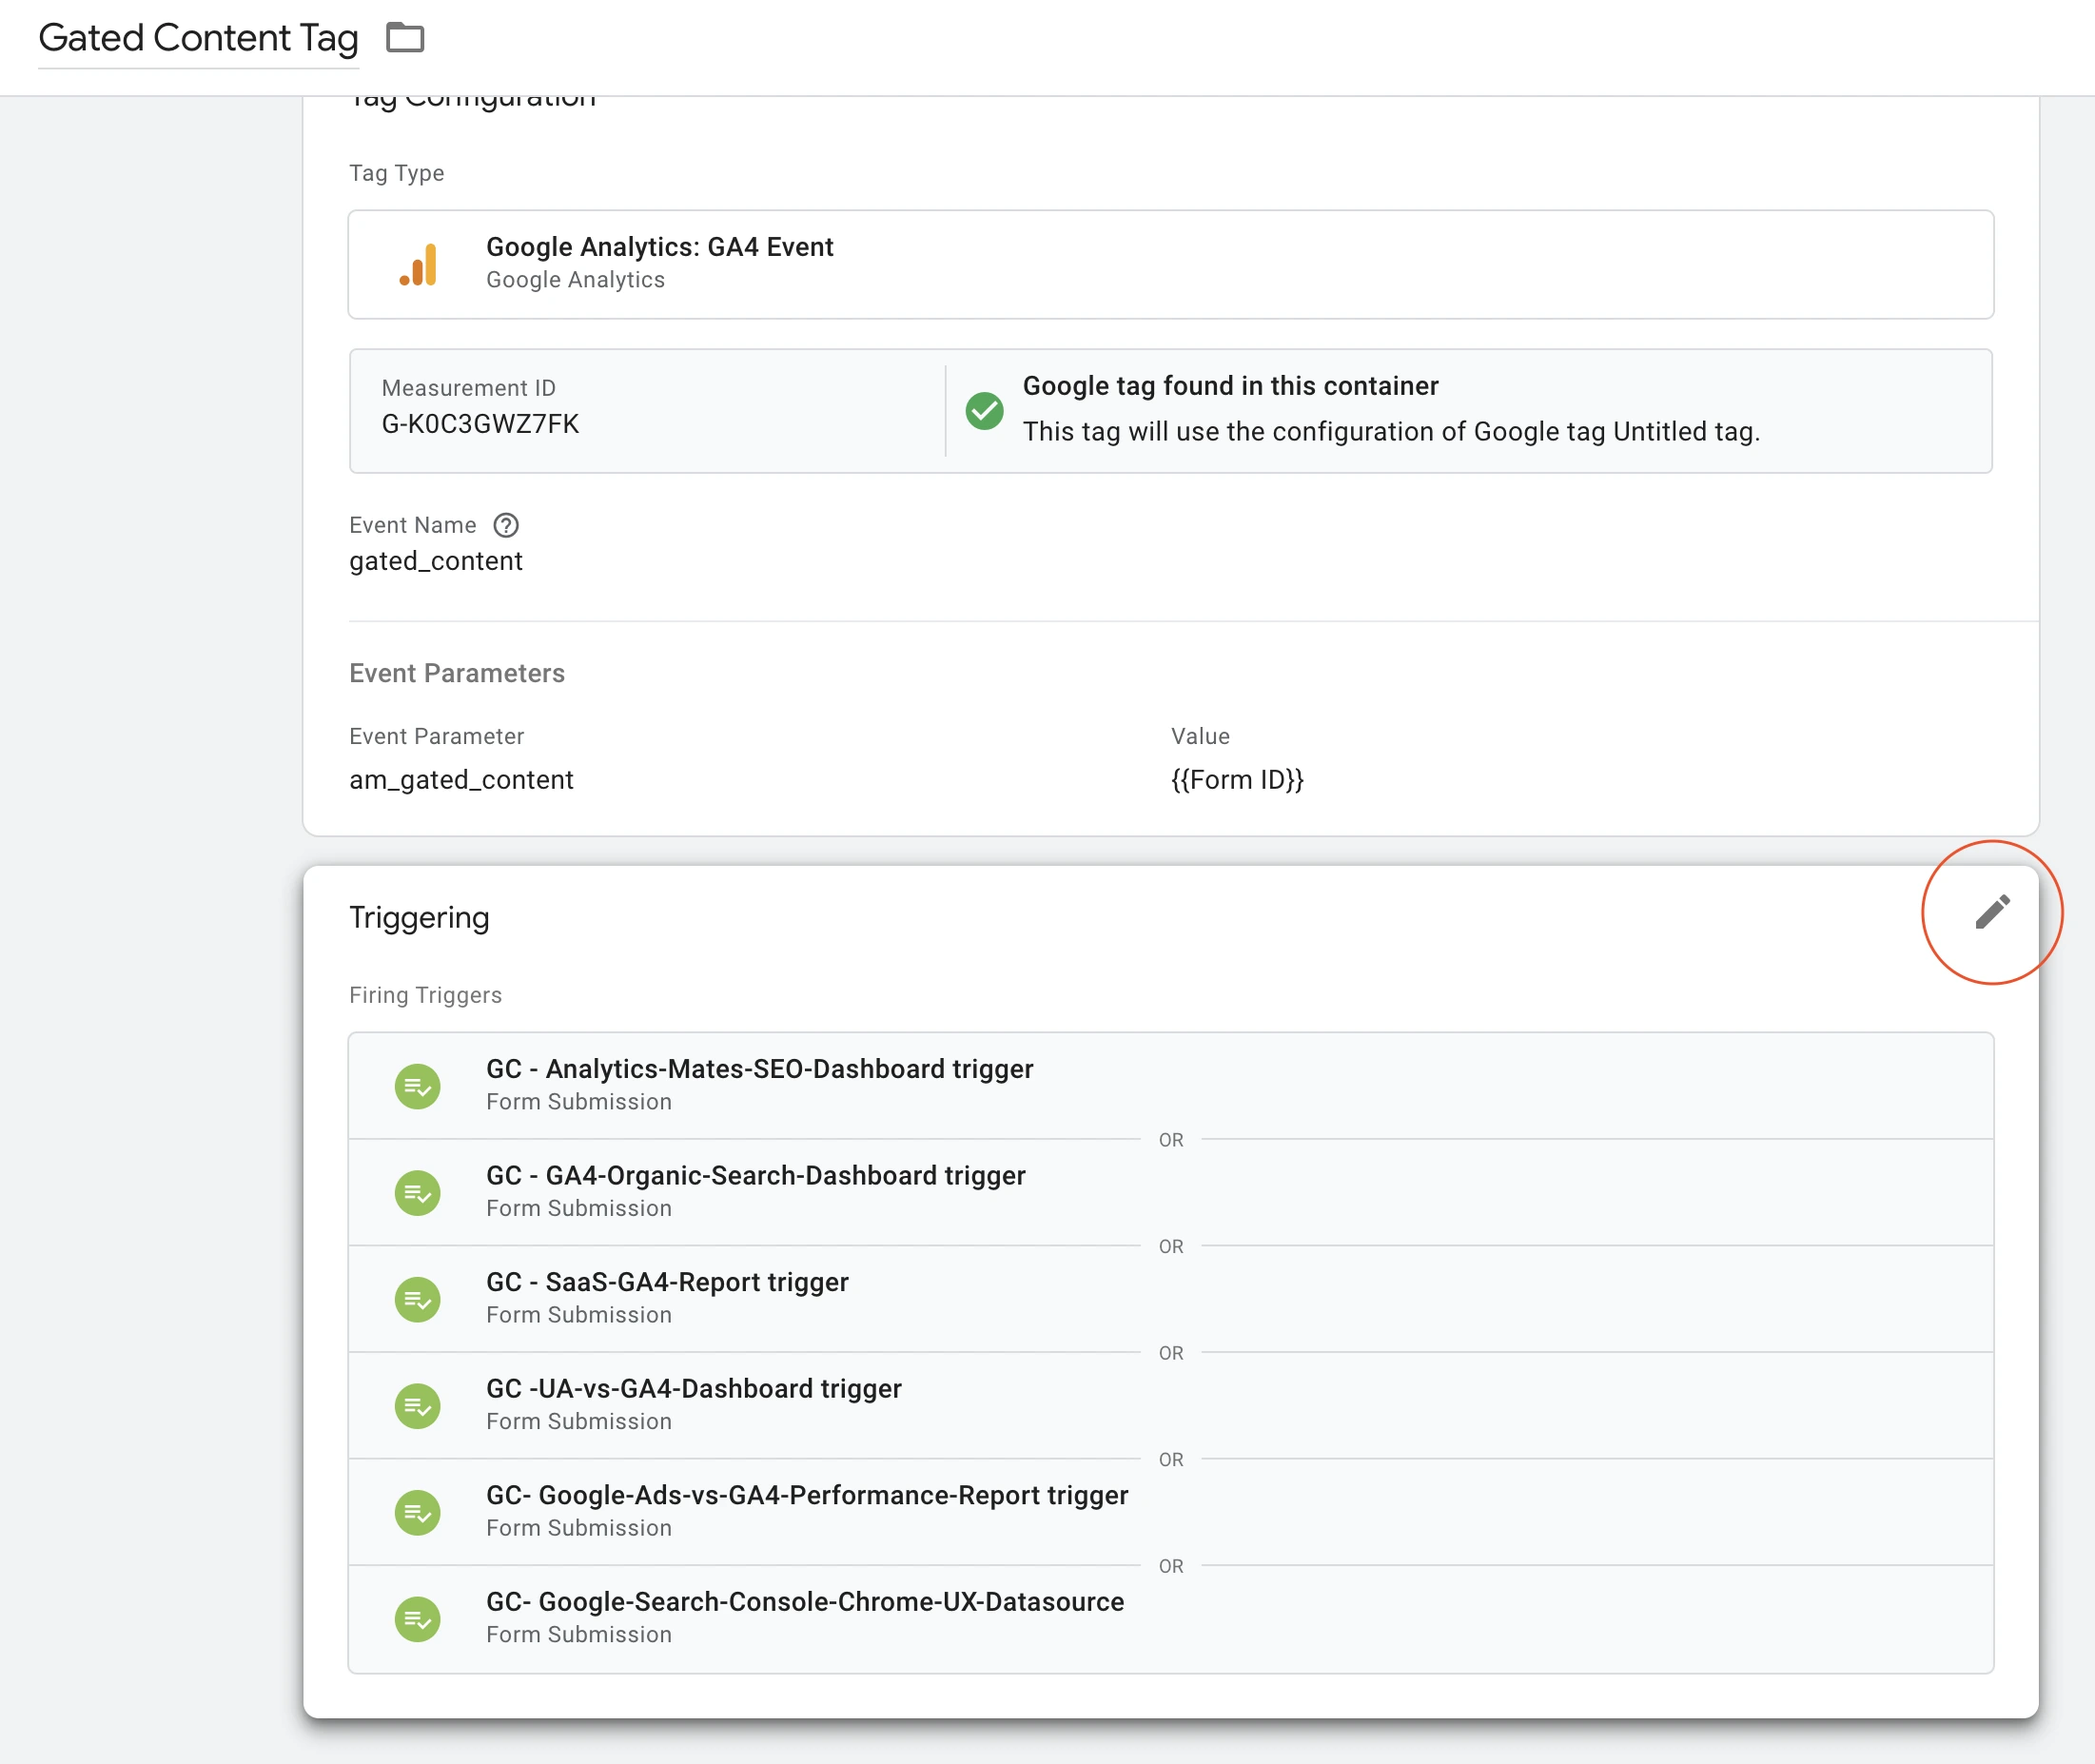Click icon of GA4-Organic-Search-Dashboard trigger
This screenshot has width=2095, height=1764.
click(x=418, y=1193)
